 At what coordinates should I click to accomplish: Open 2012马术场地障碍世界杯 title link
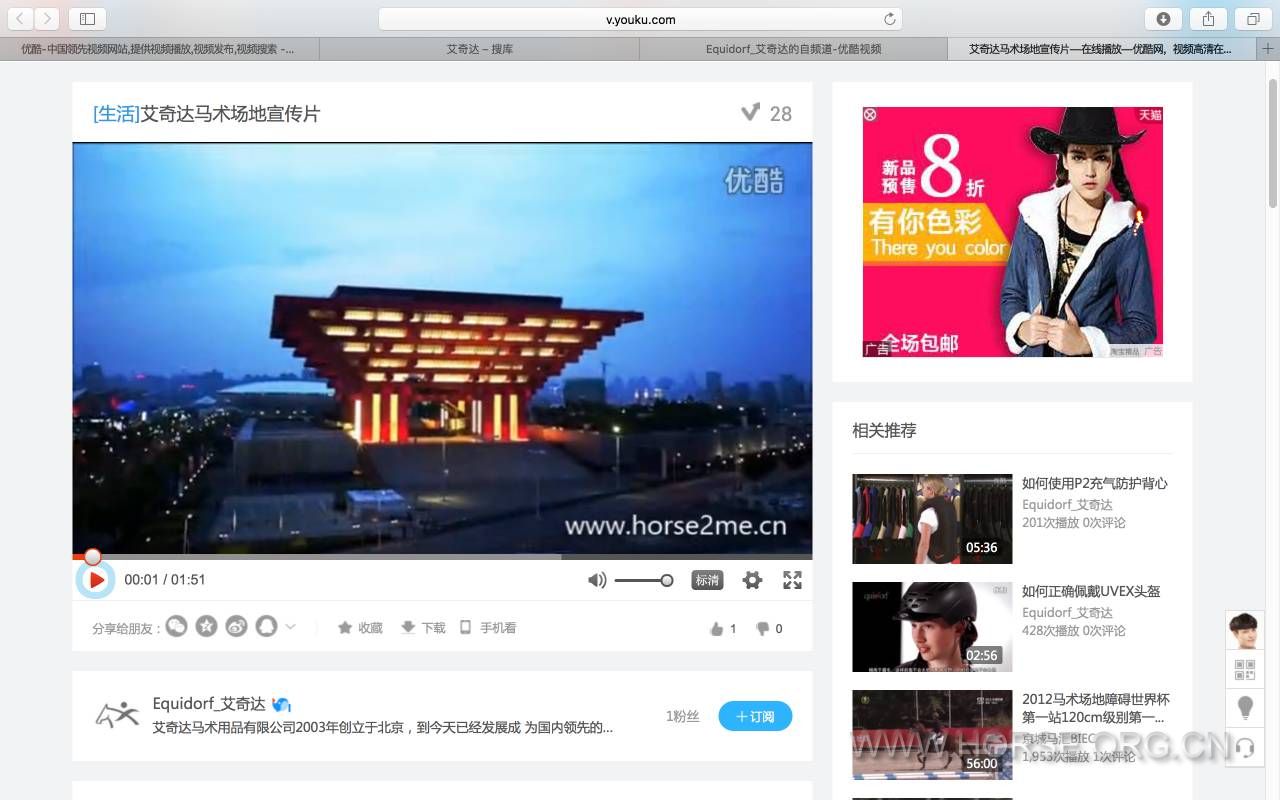coord(1096,708)
